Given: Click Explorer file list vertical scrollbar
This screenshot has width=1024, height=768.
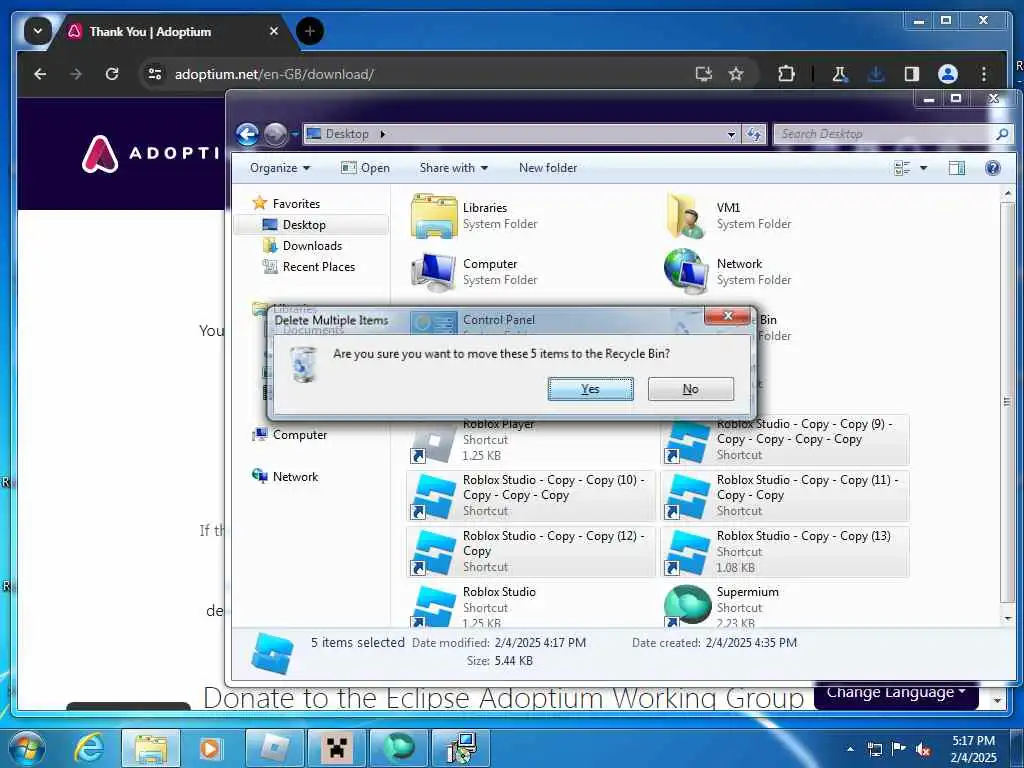Looking at the screenshot, I should point(1008,402).
